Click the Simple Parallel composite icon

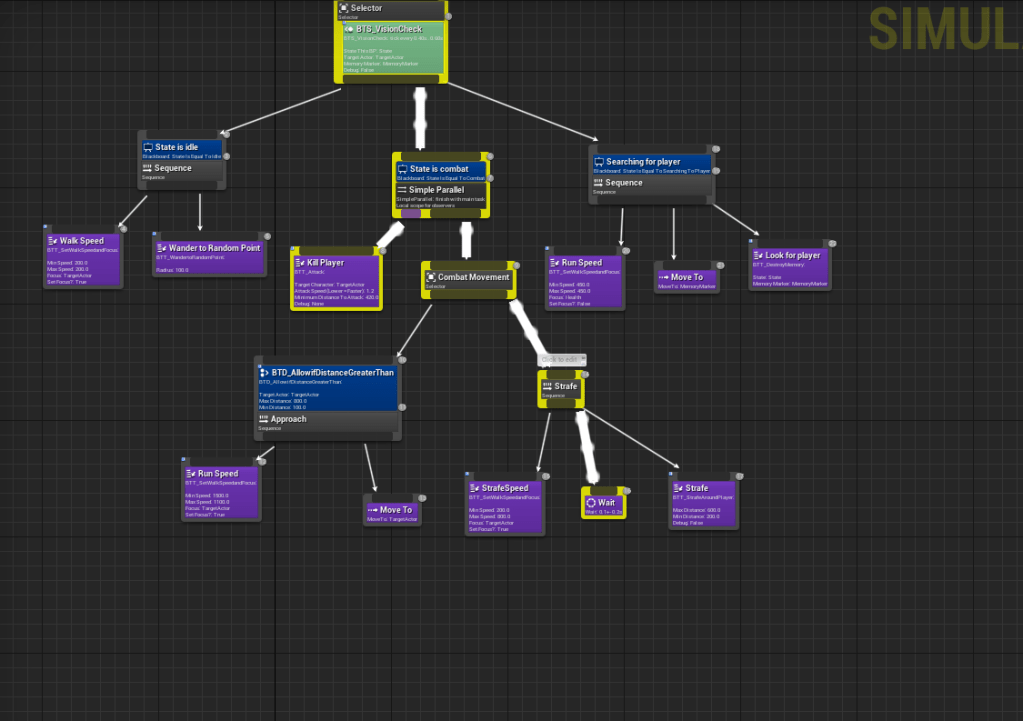[402, 190]
